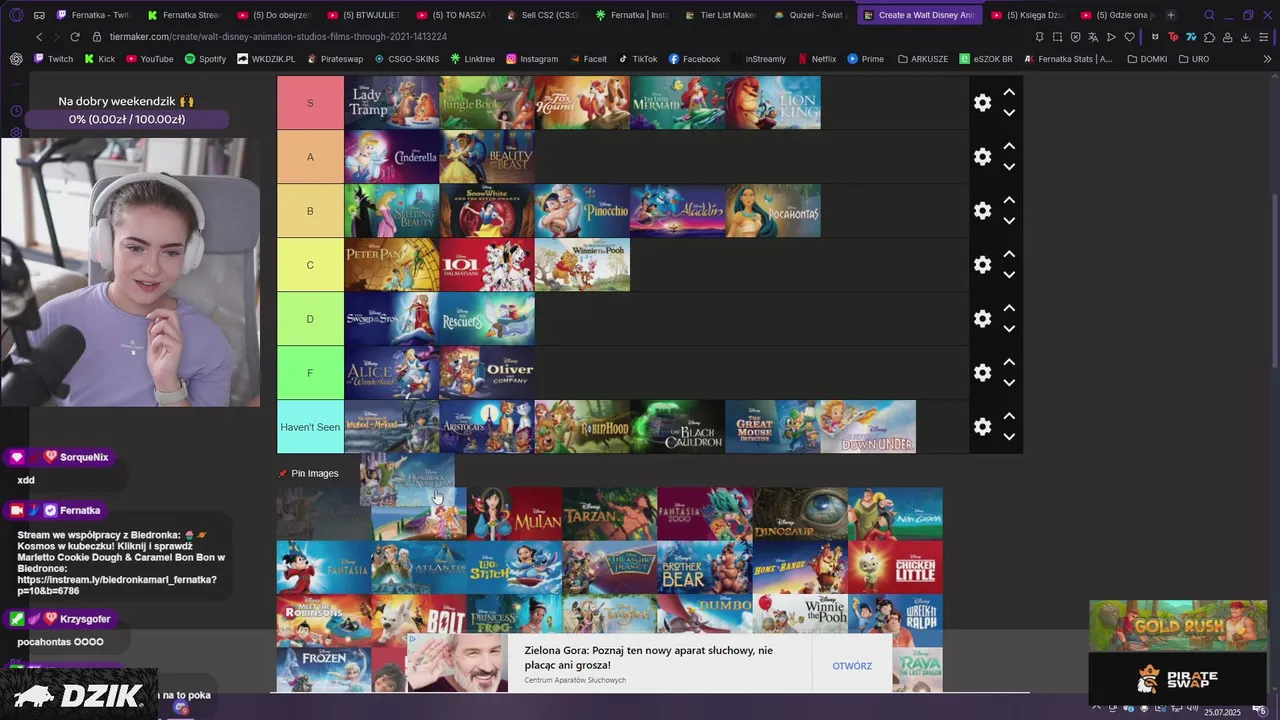Take a snapshot with the capture icon
This screenshot has width=1280, height=720.
point(1057,37)
